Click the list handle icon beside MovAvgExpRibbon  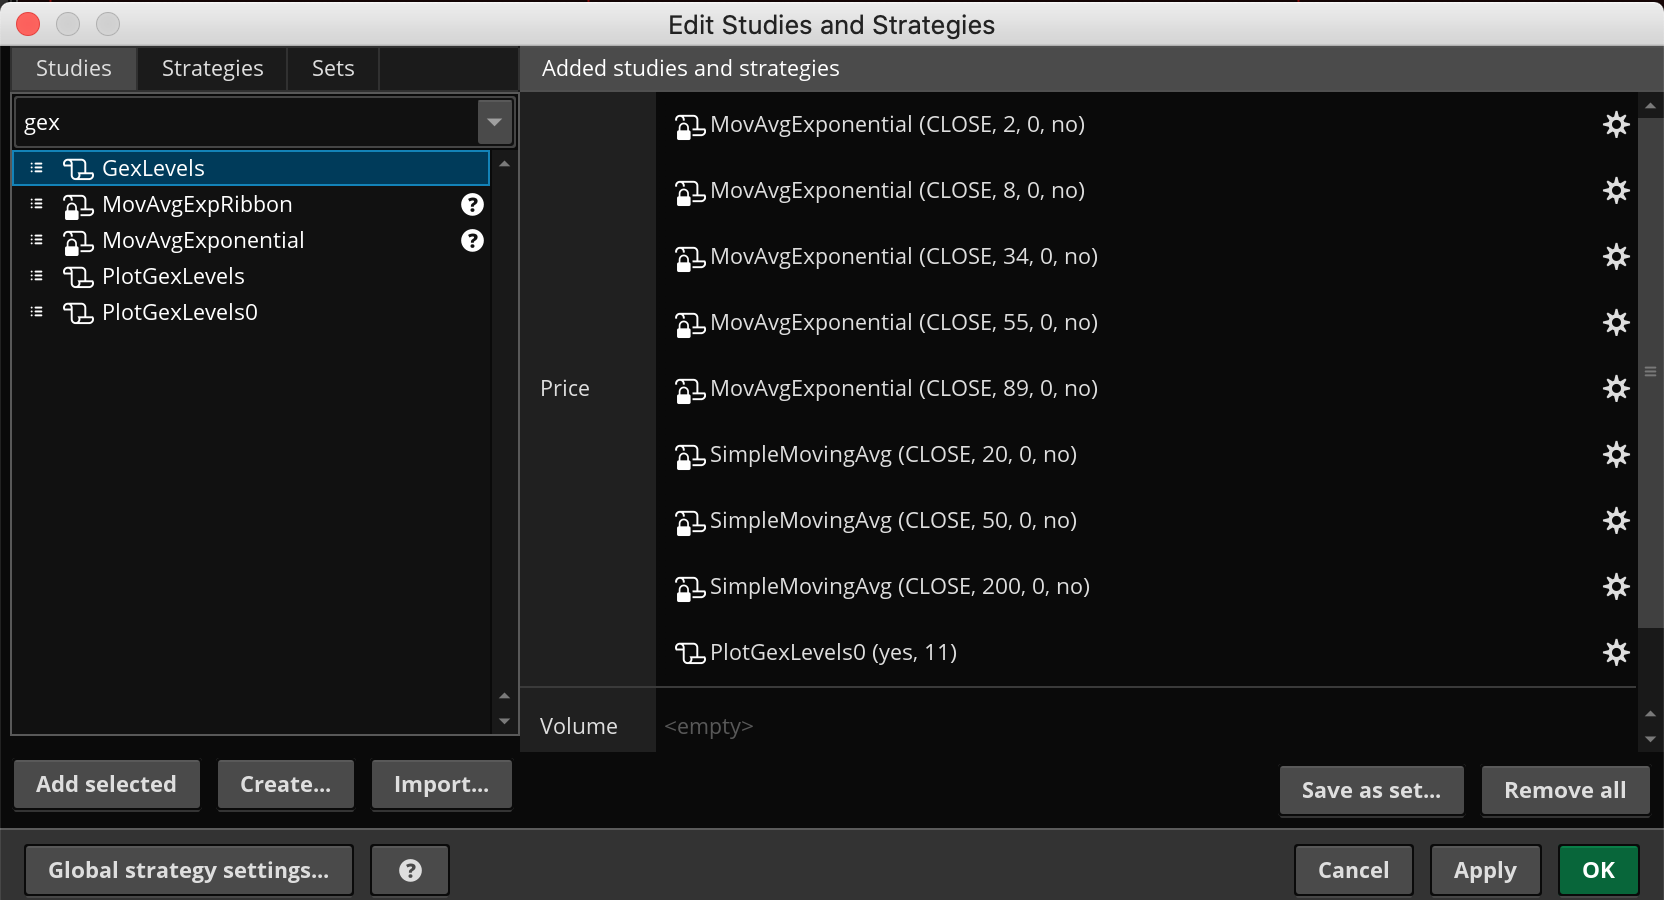coord(37,204)
